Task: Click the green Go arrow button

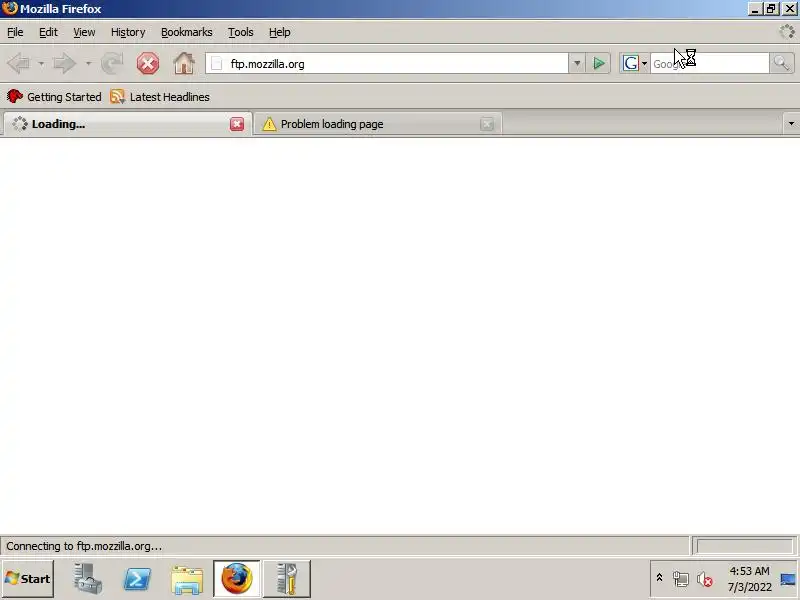Action: [598, 64]
